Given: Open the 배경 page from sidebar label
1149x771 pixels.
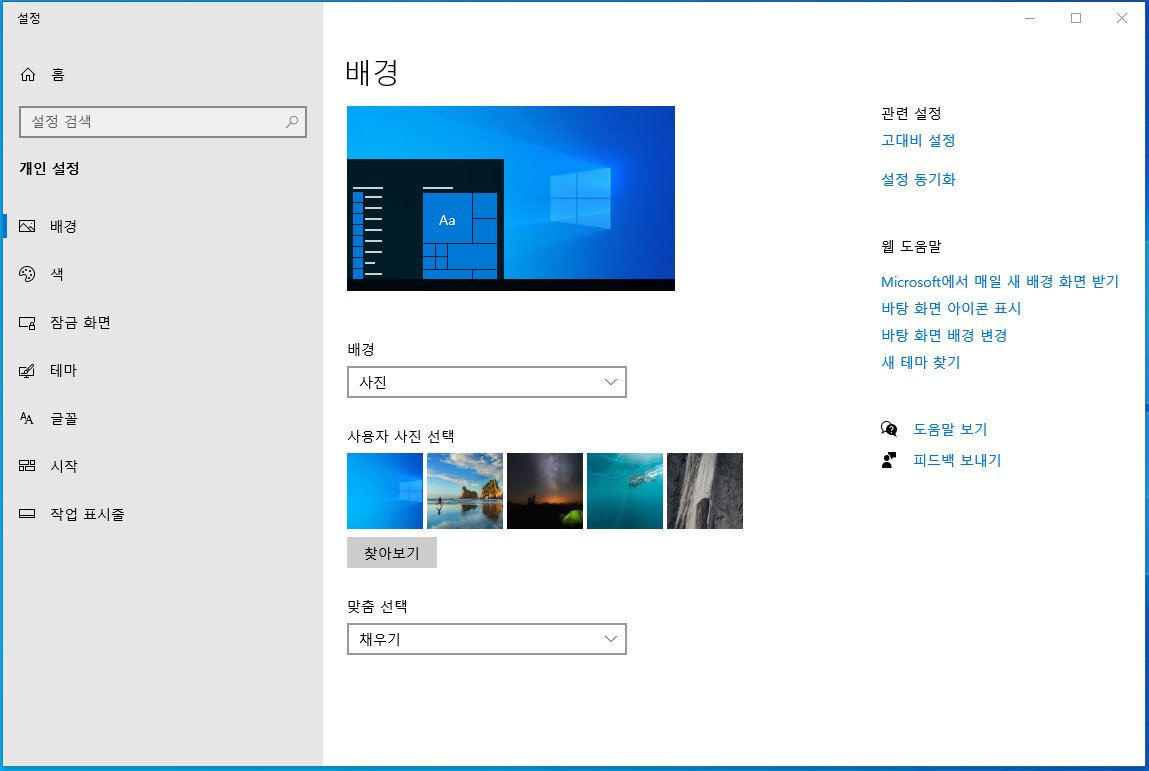Looking at the screenshot, I should pos(63,226).
